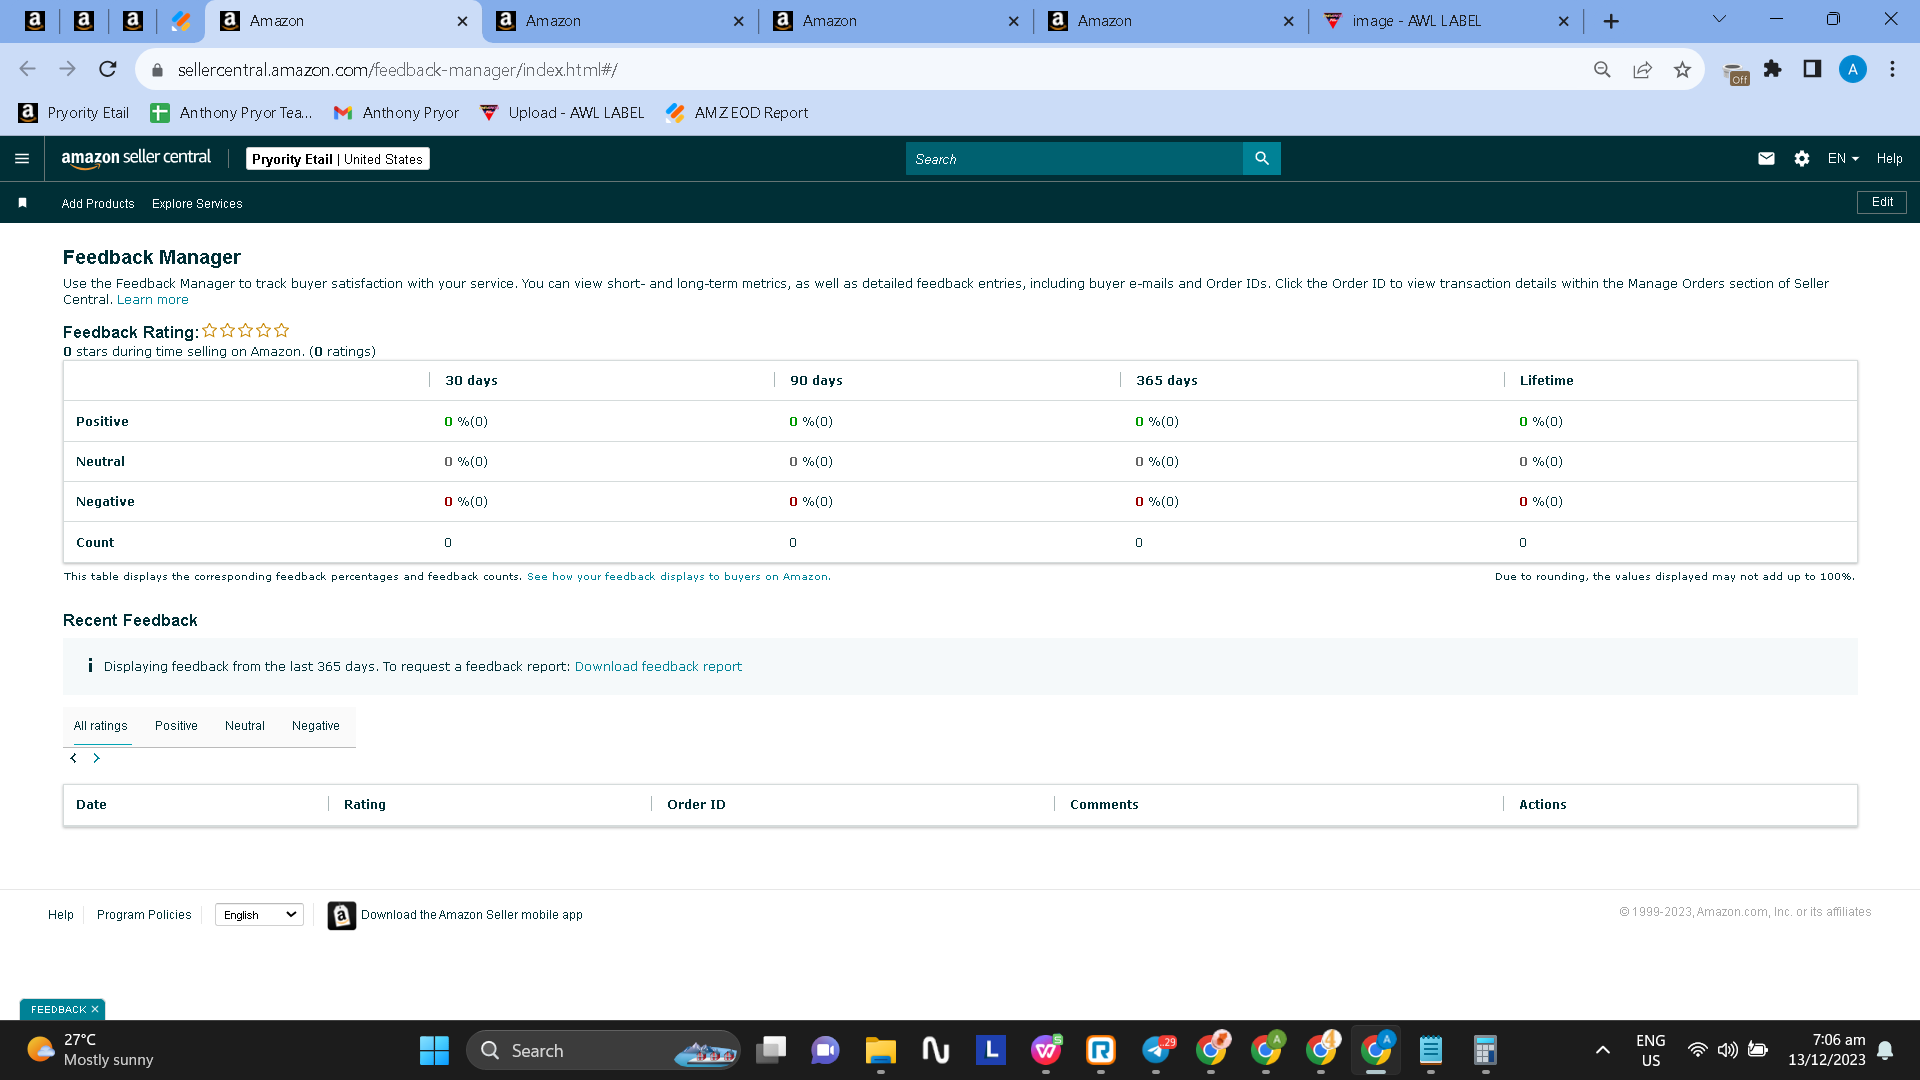Open the Pryority Etail bookmark
The height and width of the screenshot is (1080, 1920).
(74, 113)
